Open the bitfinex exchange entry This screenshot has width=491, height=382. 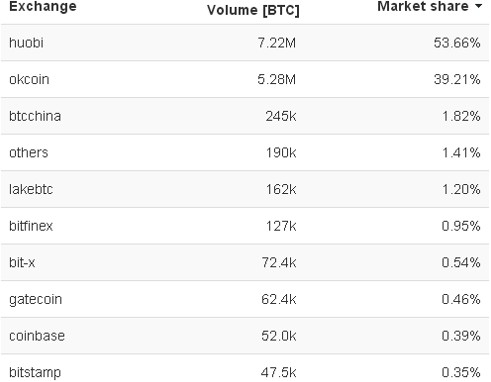pyautogui.click(x=31, y=226)
